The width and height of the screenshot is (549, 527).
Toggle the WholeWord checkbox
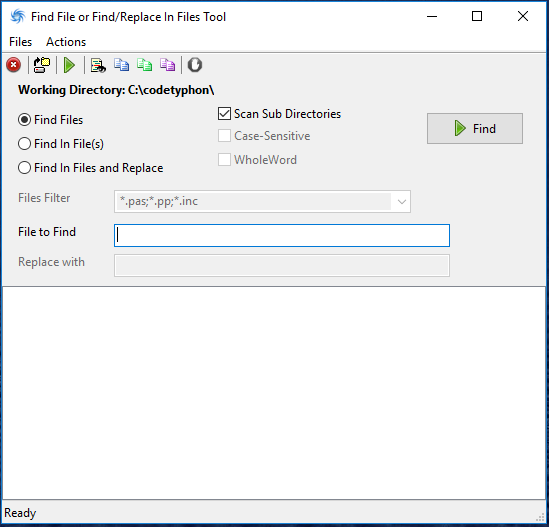[224, 160]
